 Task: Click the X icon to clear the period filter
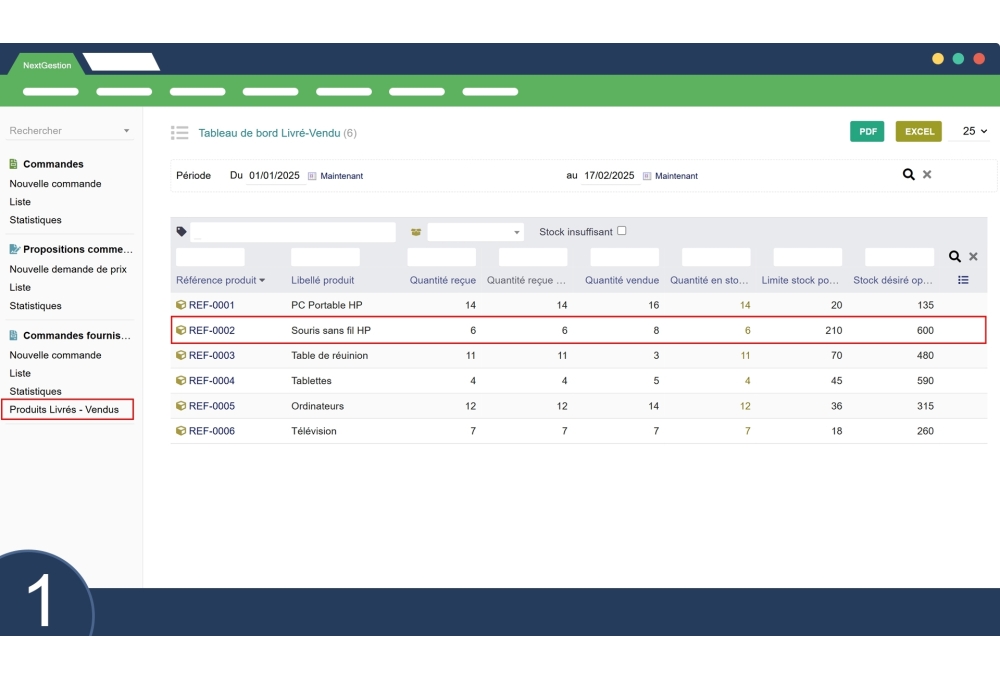[x=925, y=173]
